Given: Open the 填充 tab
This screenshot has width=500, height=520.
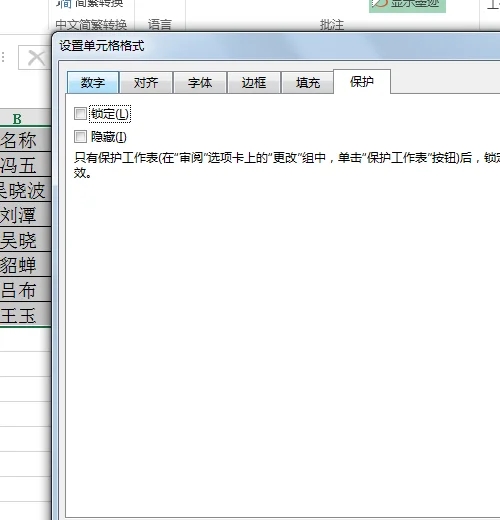Looking at the screenshot, I should coord(308,82).
